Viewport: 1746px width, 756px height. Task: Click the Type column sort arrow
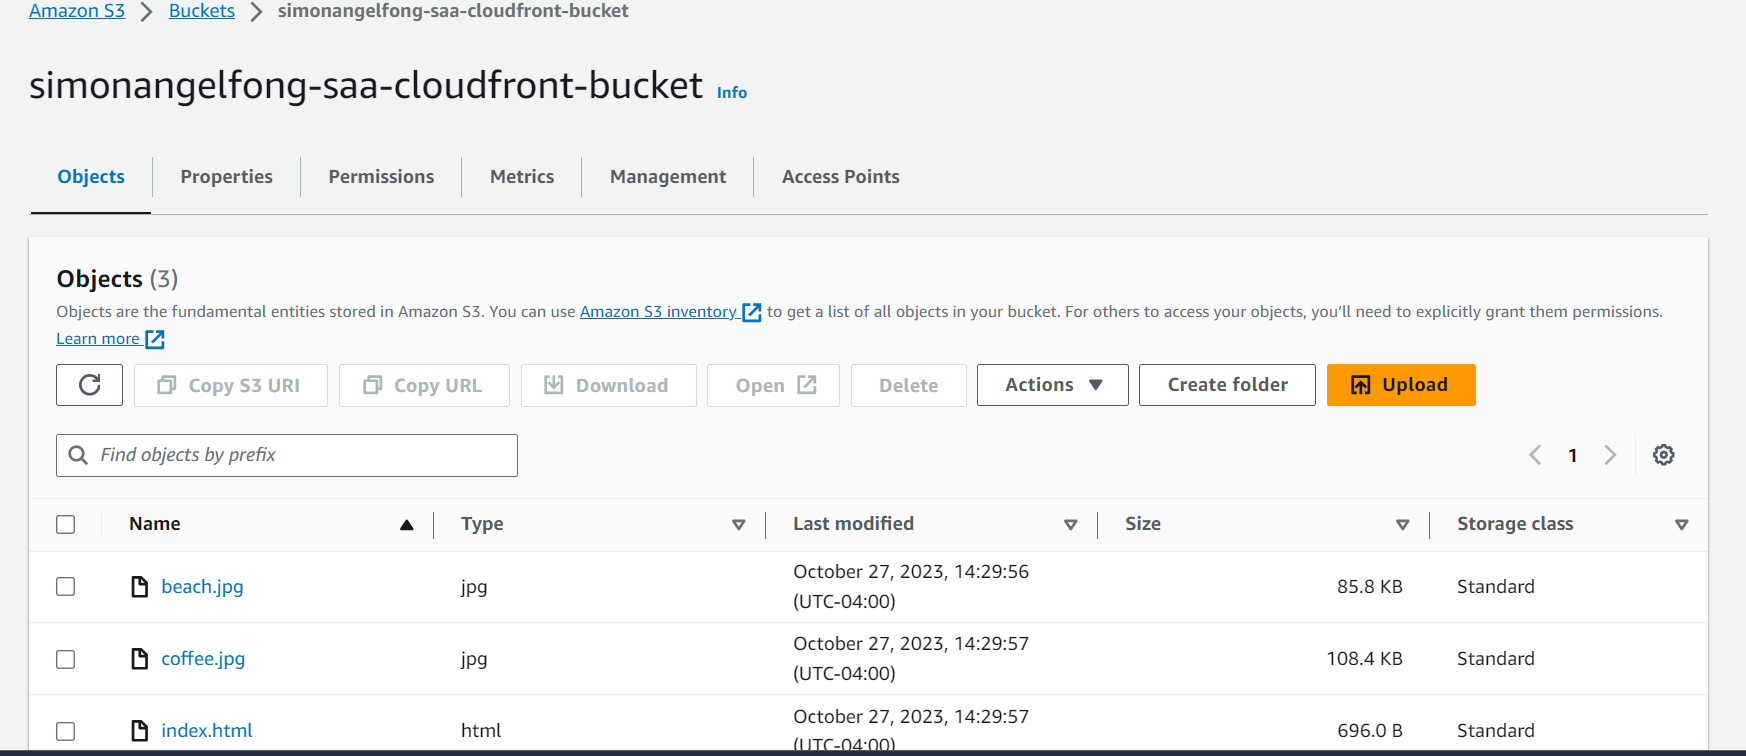pos(739,525)
